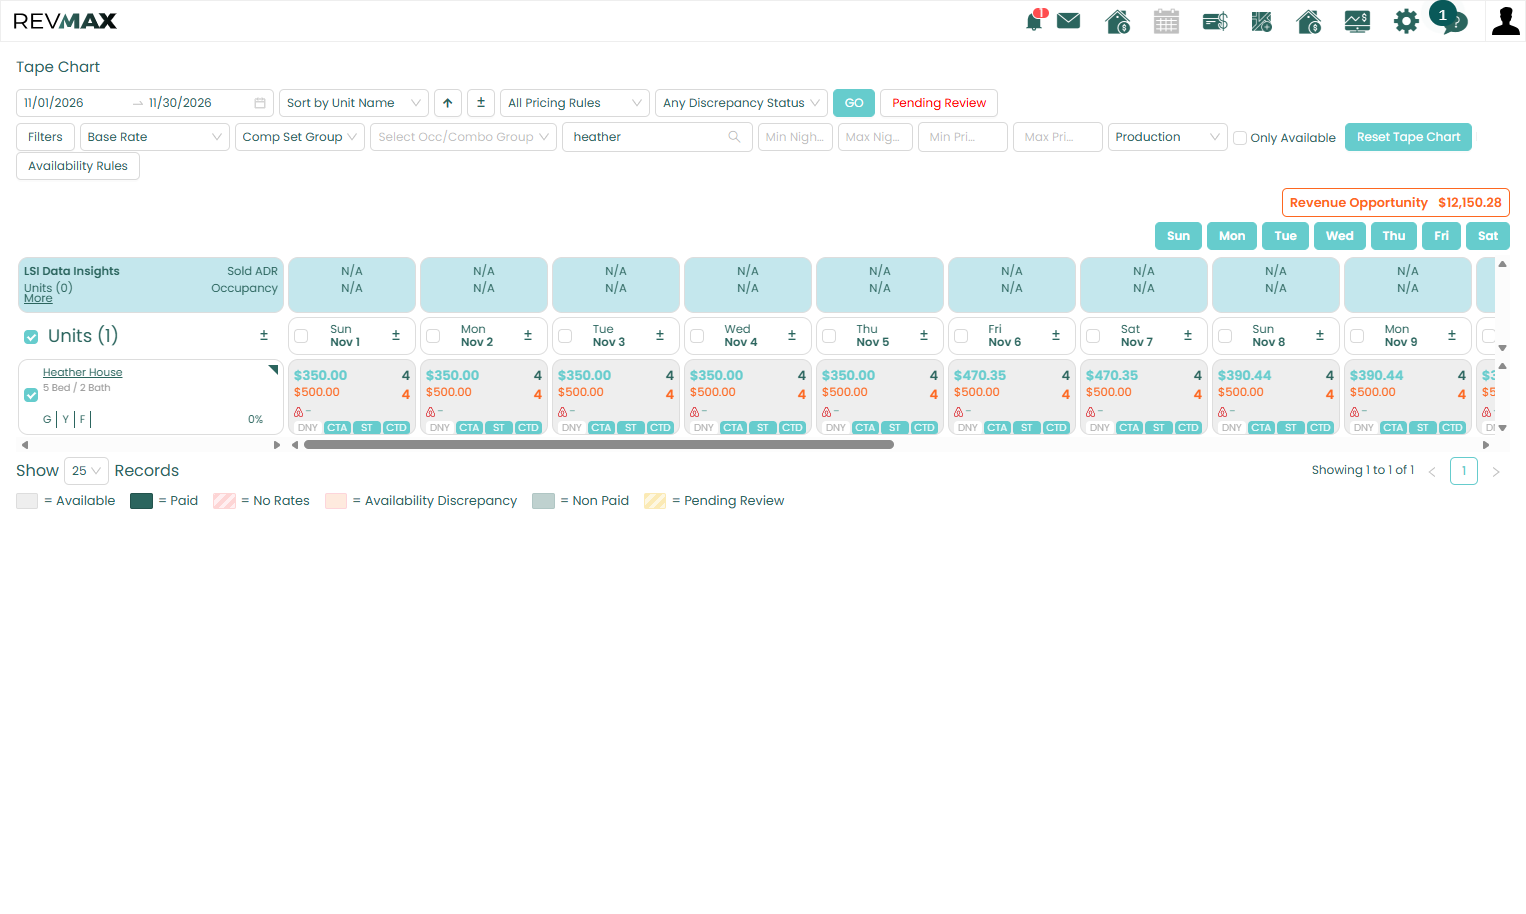Viewport: 1526px width, 914px height.
Task: Open the Base Rate dropdown
Action: pos(155,137)
